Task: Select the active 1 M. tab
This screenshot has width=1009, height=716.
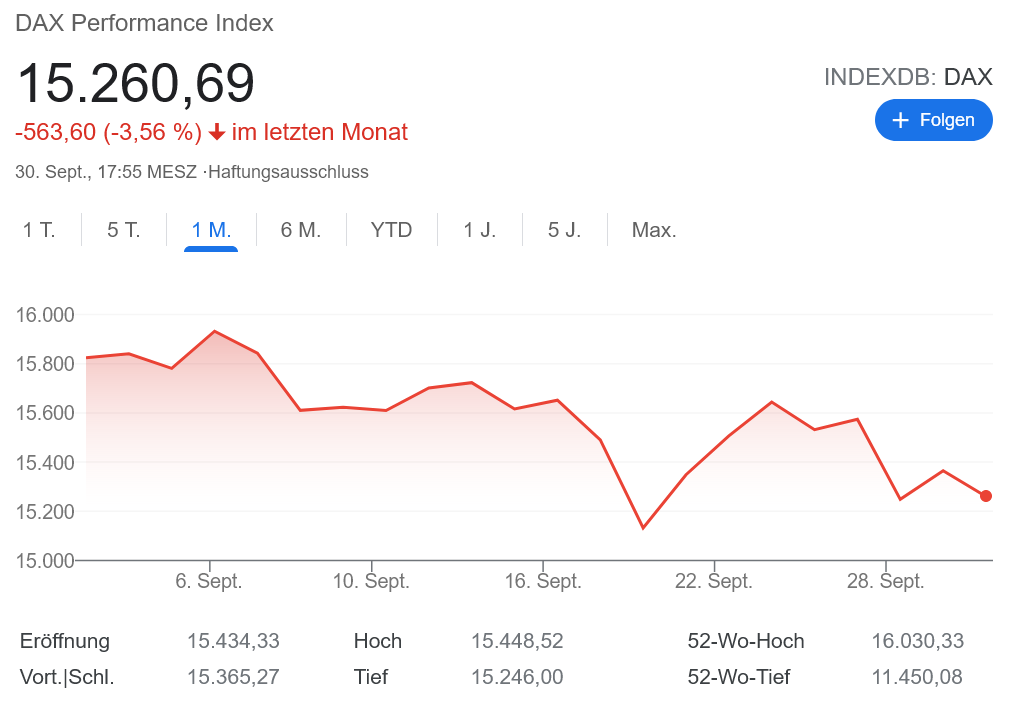Action: [211, 230]
